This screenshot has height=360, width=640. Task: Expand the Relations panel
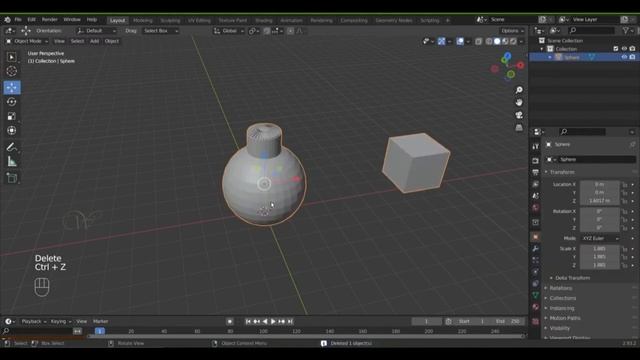pos(560,288)
